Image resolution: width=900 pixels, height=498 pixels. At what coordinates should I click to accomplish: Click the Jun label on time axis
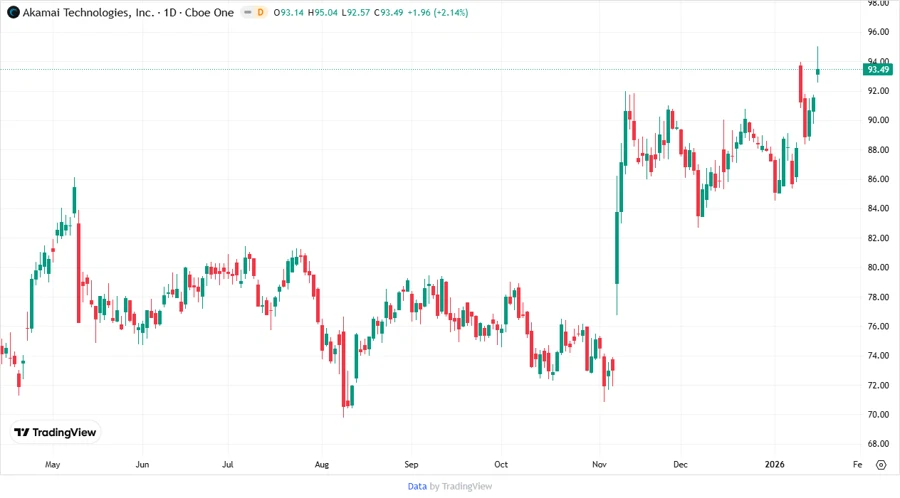(142, 465)
